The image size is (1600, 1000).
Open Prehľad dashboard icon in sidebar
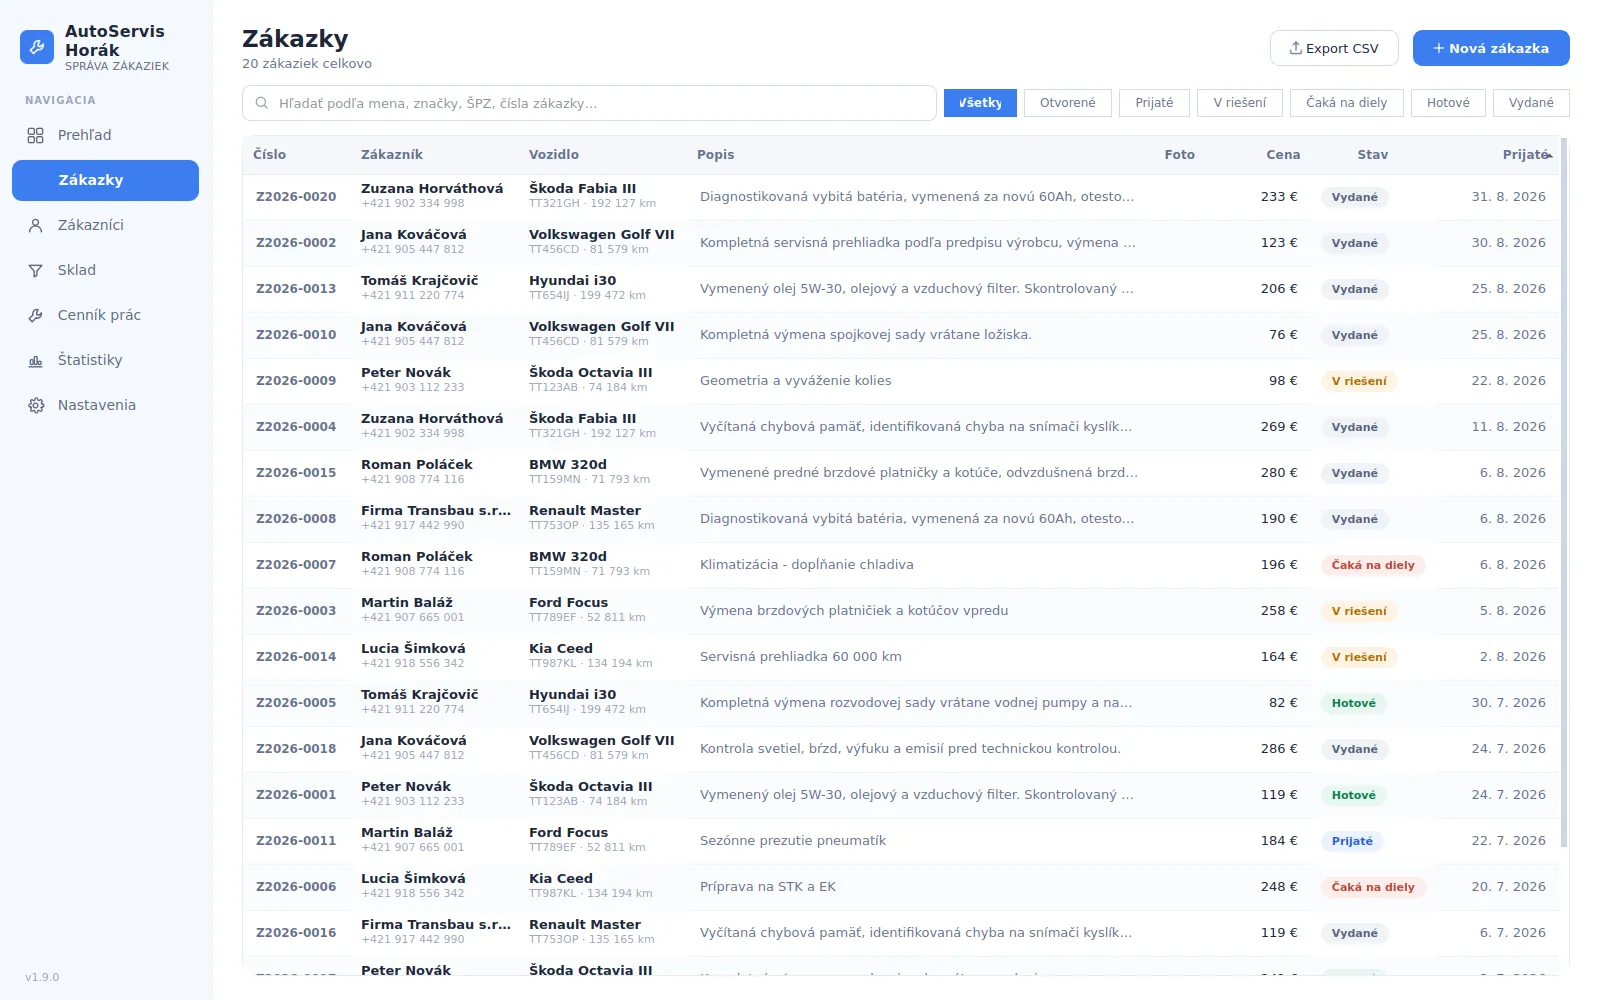coord(36,135)
